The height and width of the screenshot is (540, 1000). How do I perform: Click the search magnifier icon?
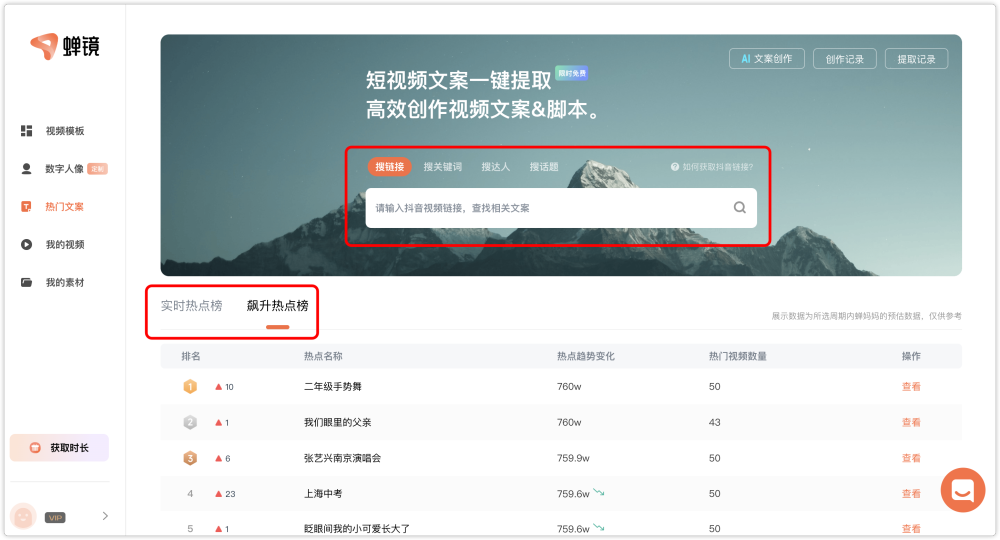coord(740,208)
